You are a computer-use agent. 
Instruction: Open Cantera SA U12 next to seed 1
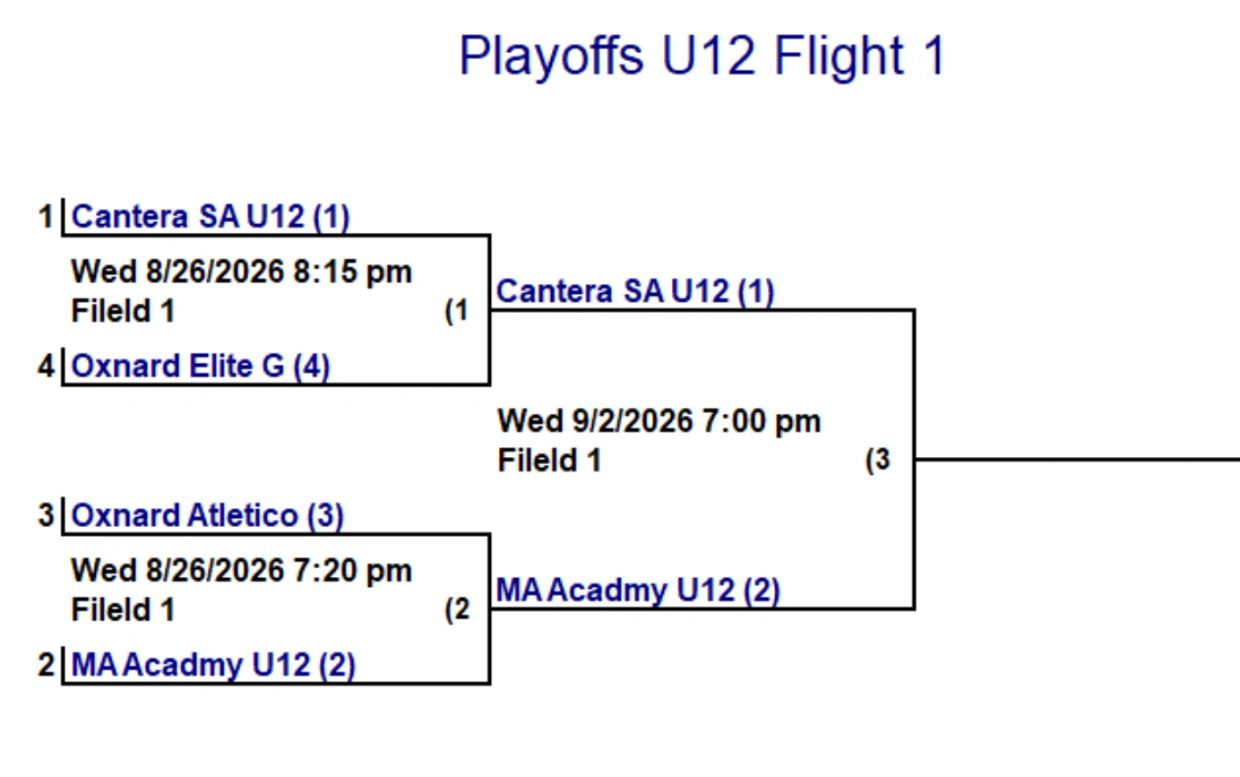(211, 216)
